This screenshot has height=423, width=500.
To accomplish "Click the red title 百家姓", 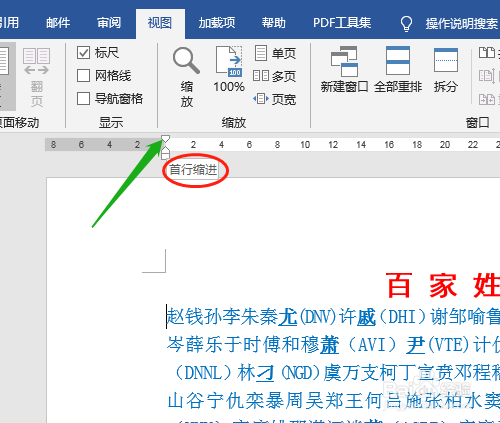I will 443,286.
